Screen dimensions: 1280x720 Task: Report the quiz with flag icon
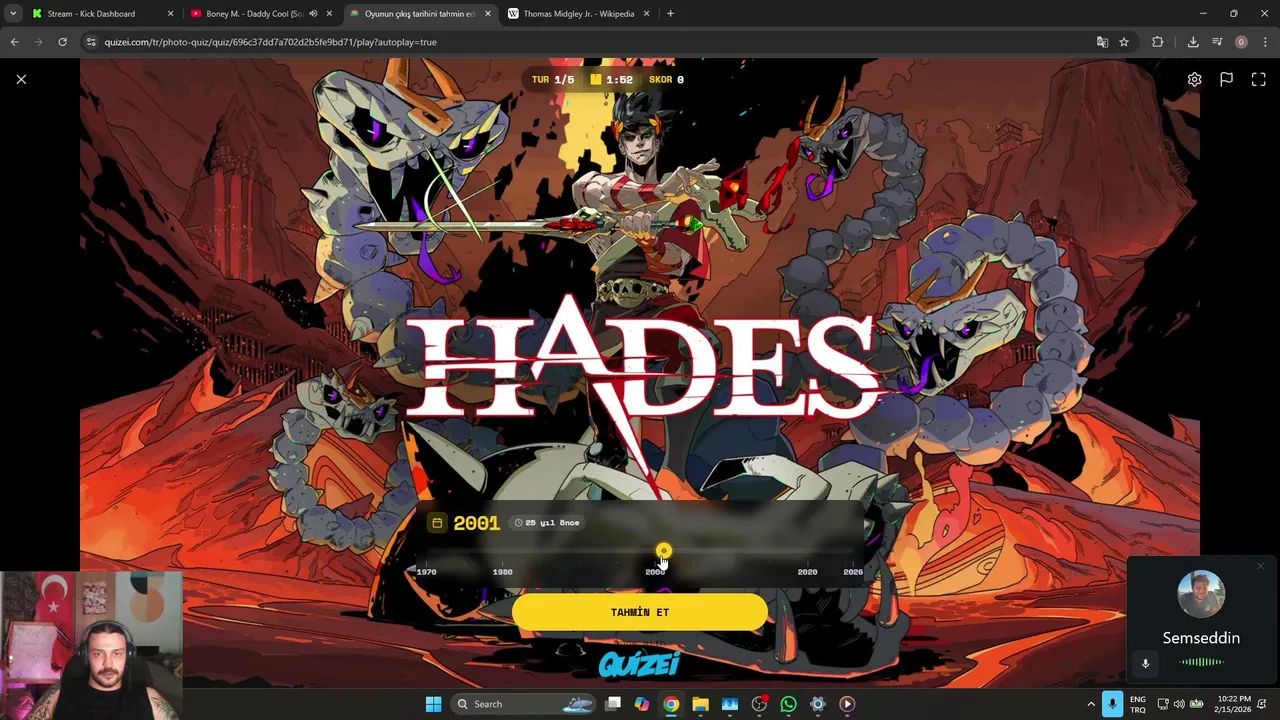1226,79
